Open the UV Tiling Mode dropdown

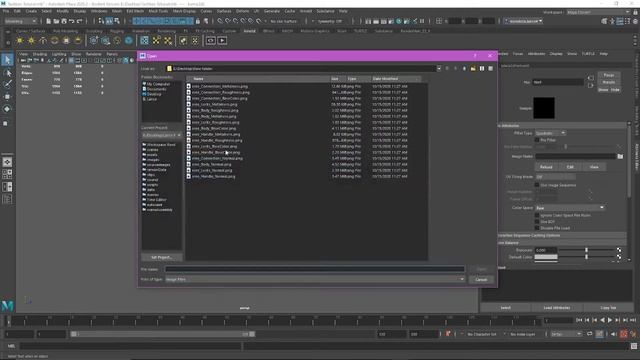pyautogui.click(x=555, y=177)
